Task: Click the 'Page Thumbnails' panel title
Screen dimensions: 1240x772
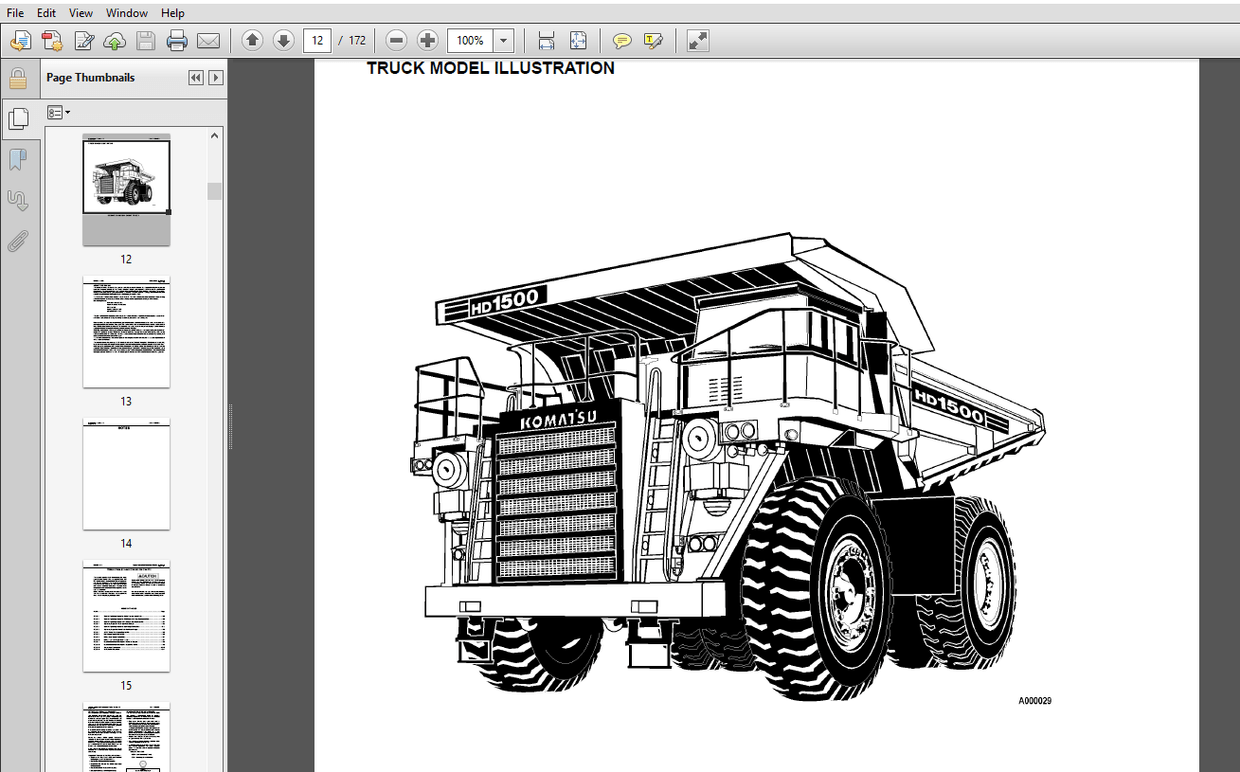Action: (90, 78)
